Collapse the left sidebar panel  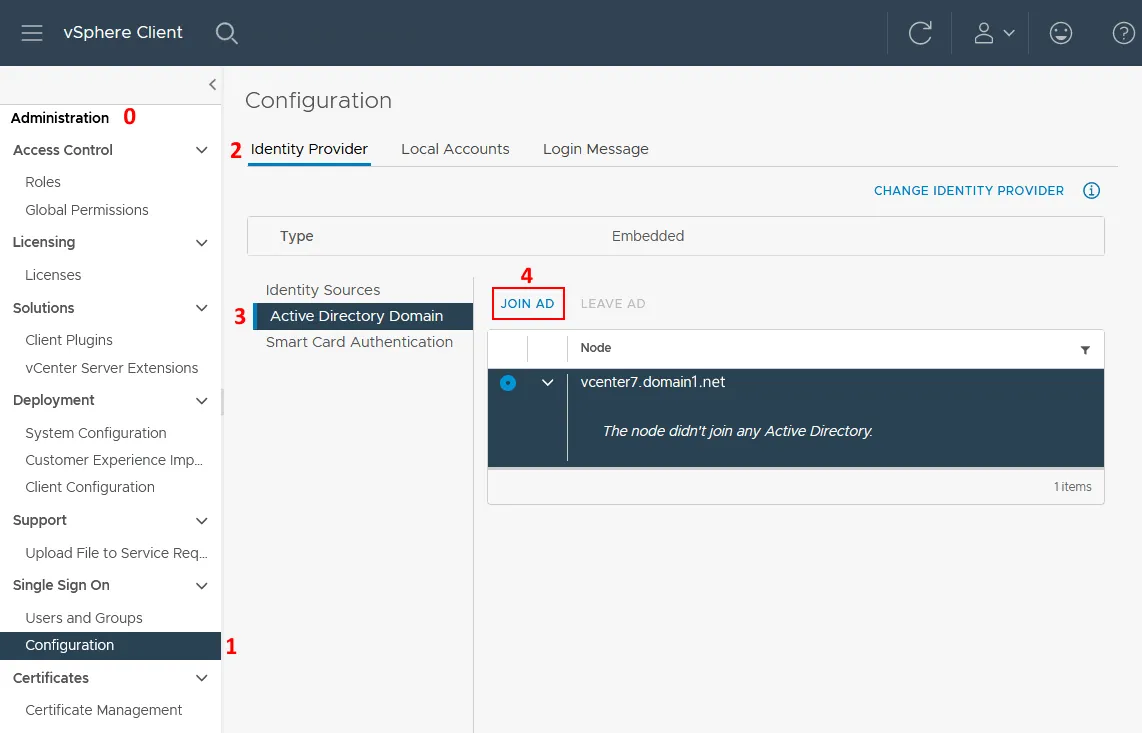coord(212,85)
